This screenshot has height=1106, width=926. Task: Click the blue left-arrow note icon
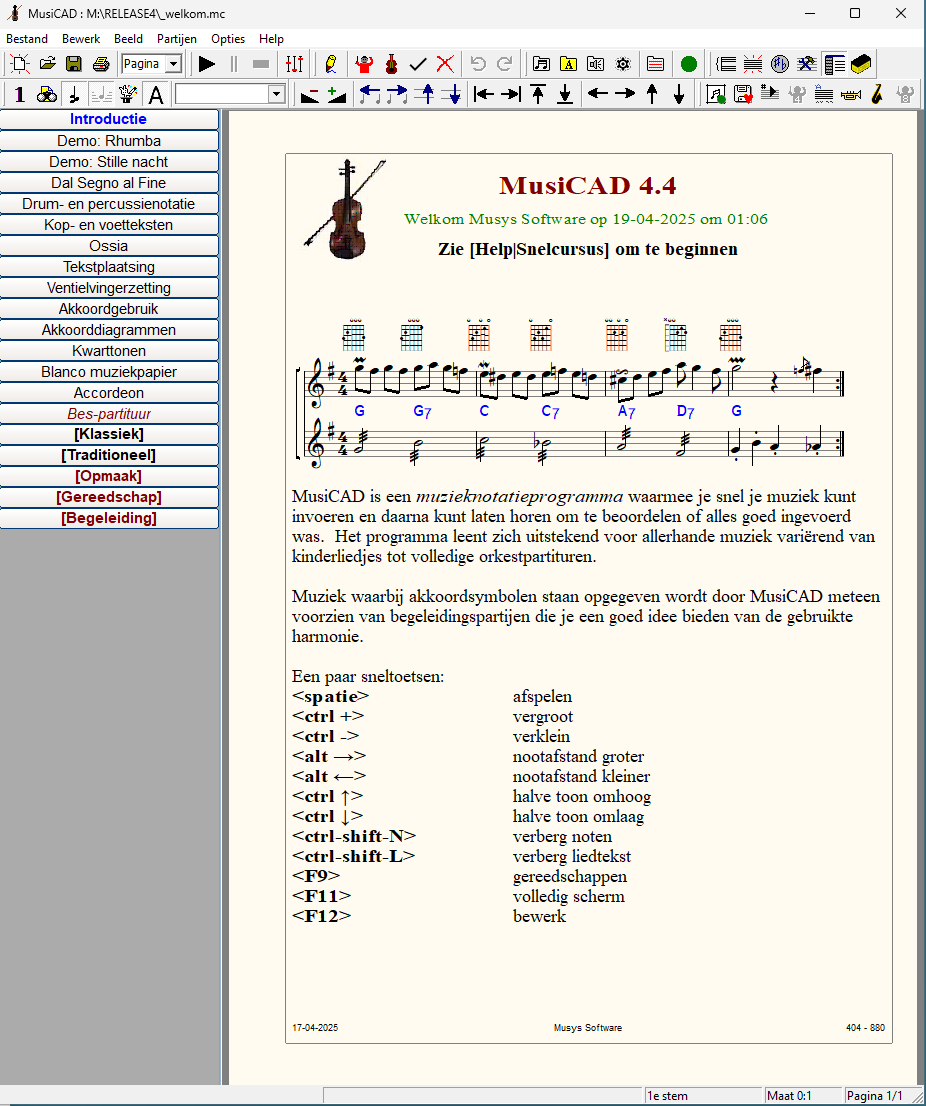370,94
